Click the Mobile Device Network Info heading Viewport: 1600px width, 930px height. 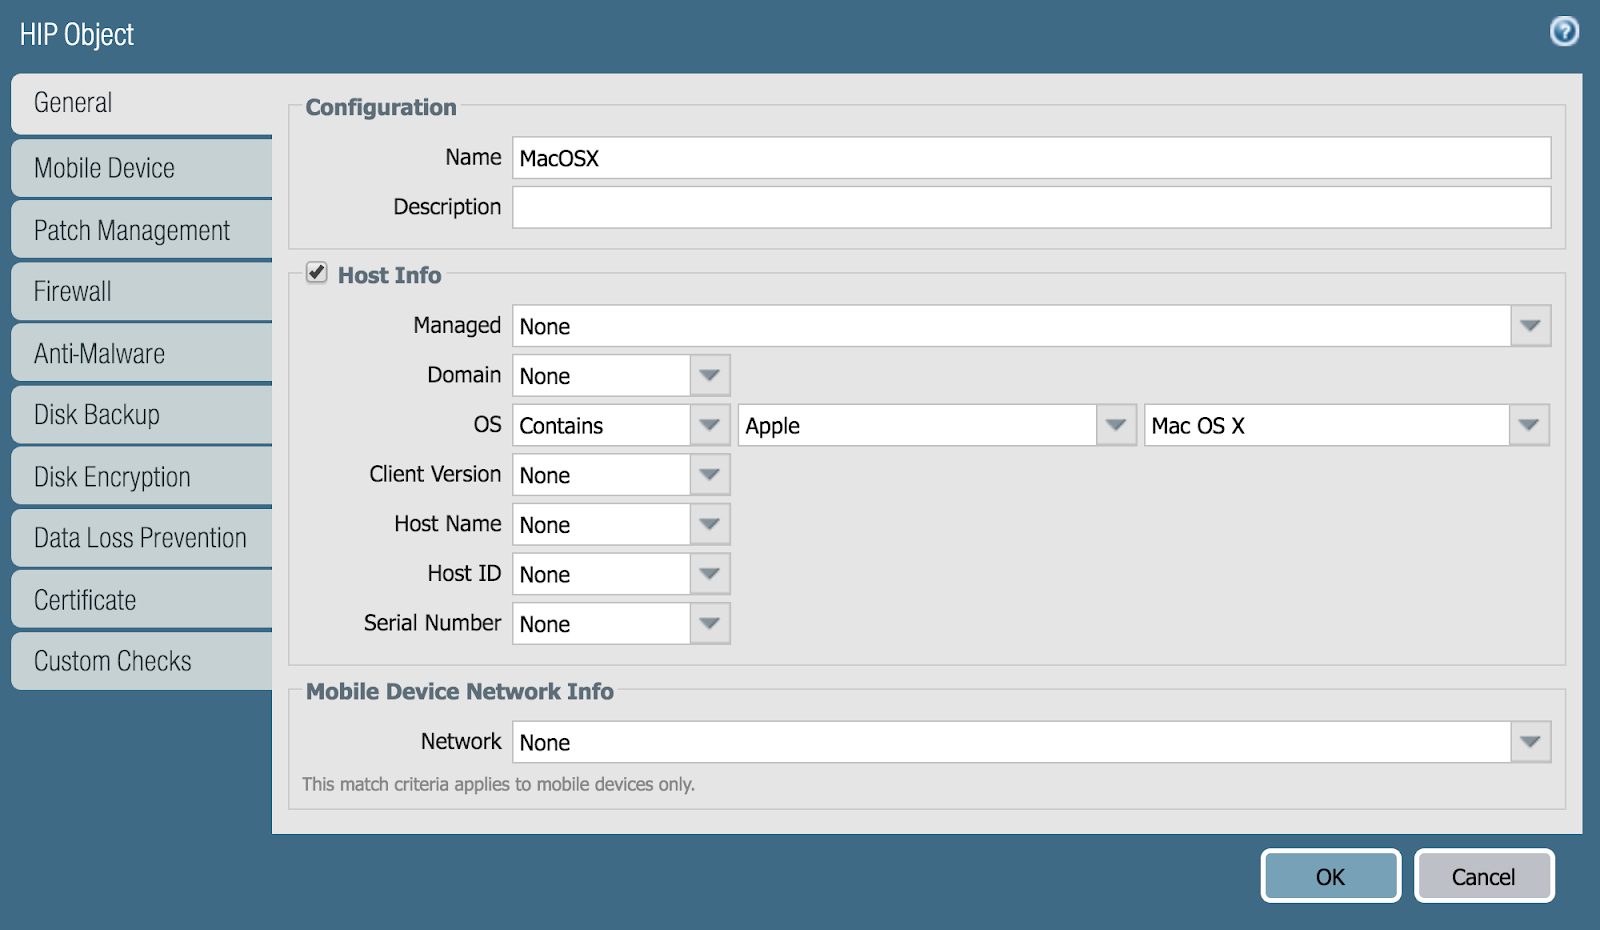pyautogui.click(x=460, y=691)
